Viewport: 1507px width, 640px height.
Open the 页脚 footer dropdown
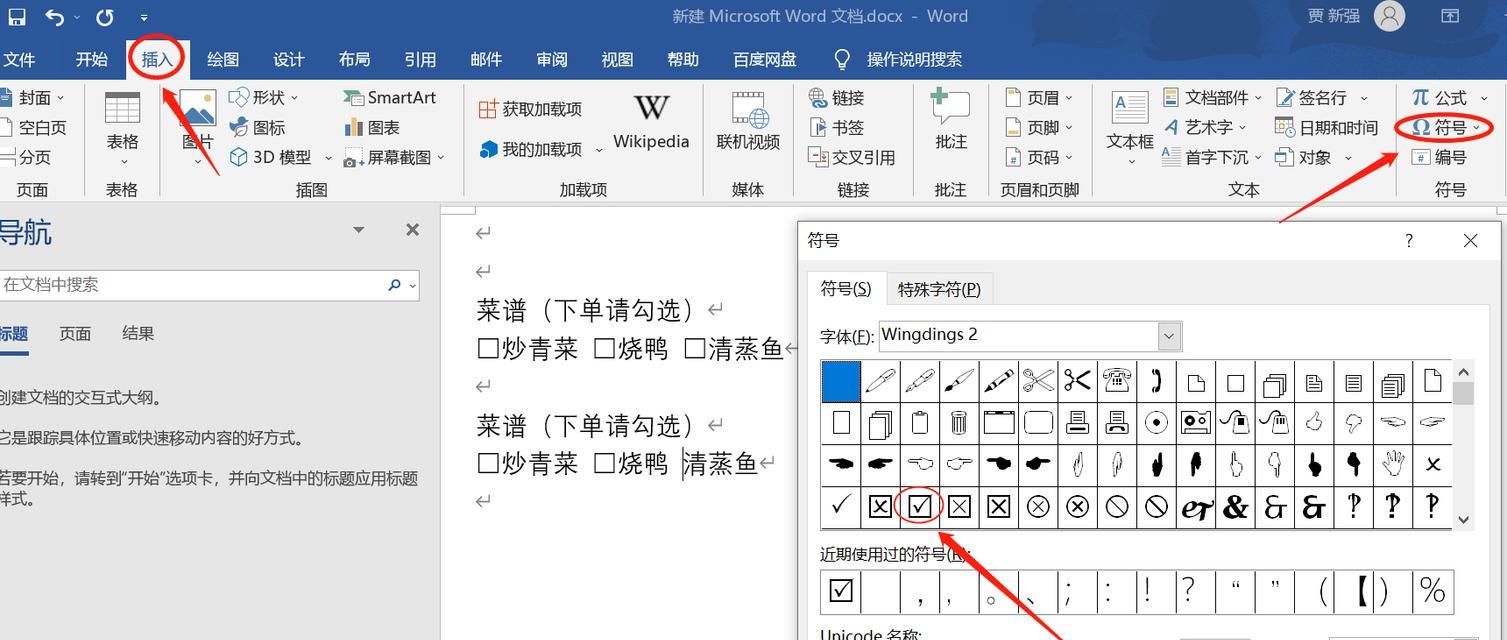pyautogui.click(x=1038, y=128)
